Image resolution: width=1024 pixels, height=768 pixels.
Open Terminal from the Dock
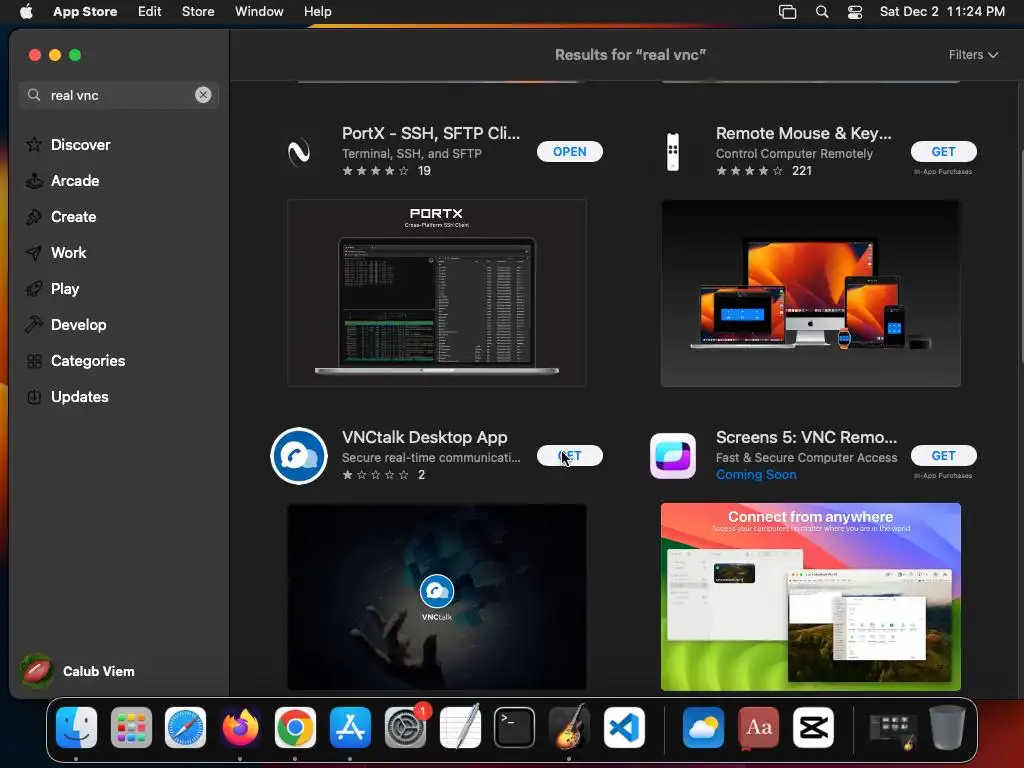click(515, 727)
